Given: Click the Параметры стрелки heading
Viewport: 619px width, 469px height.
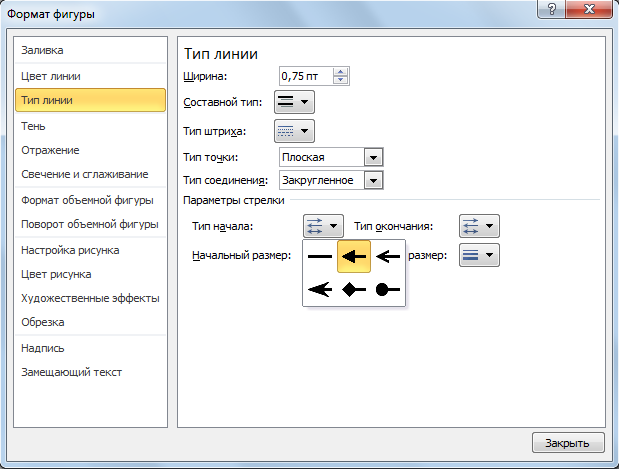Looking at the screenshot, I should click(x=234, y=201).
